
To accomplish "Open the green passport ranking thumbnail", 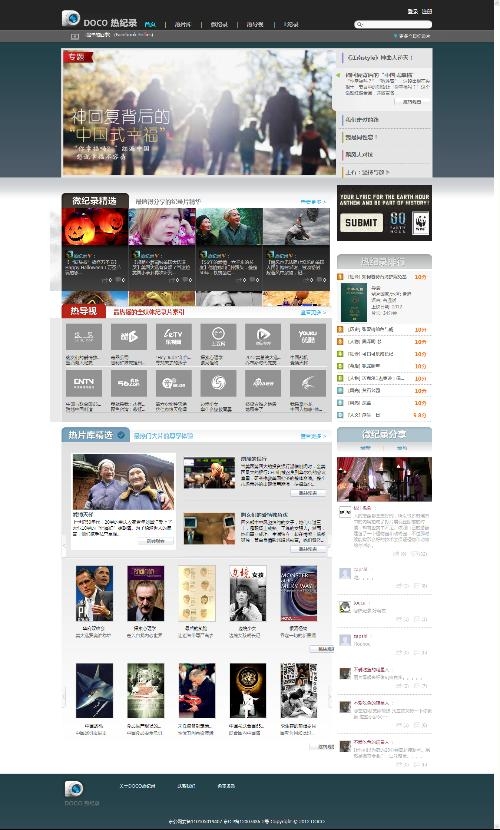I will 354,302.
